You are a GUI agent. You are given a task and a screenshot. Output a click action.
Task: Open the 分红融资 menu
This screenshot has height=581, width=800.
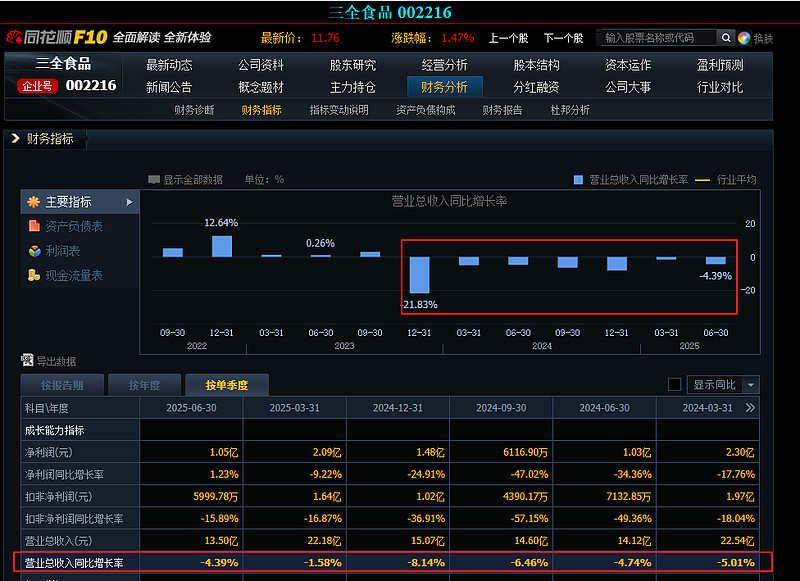(536, 87)
